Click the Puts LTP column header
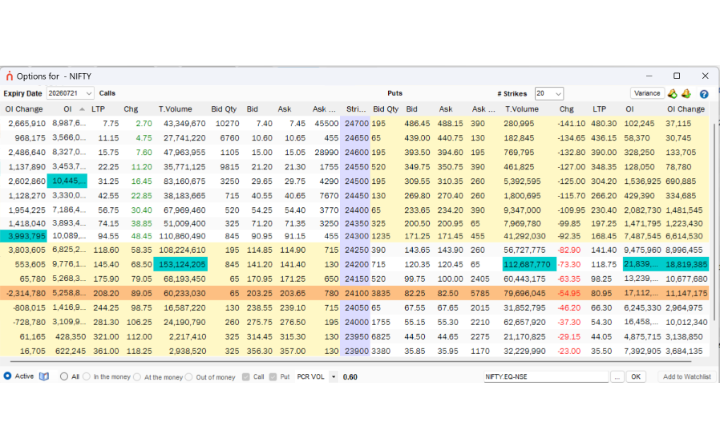The image size is (720, 448). click(x=599, y=109)
